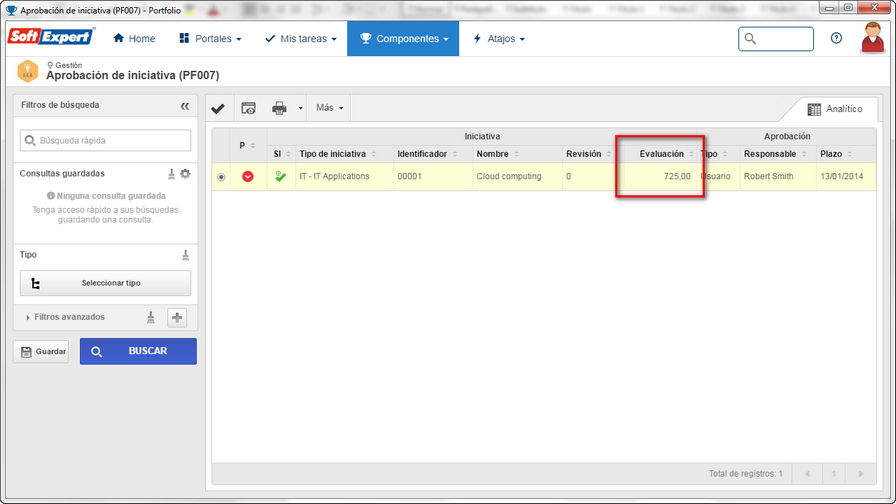Viewport: 896px width, 504px height.
Task: Click the approve checkmark toolbar icon
Action: tap(218, 108)
